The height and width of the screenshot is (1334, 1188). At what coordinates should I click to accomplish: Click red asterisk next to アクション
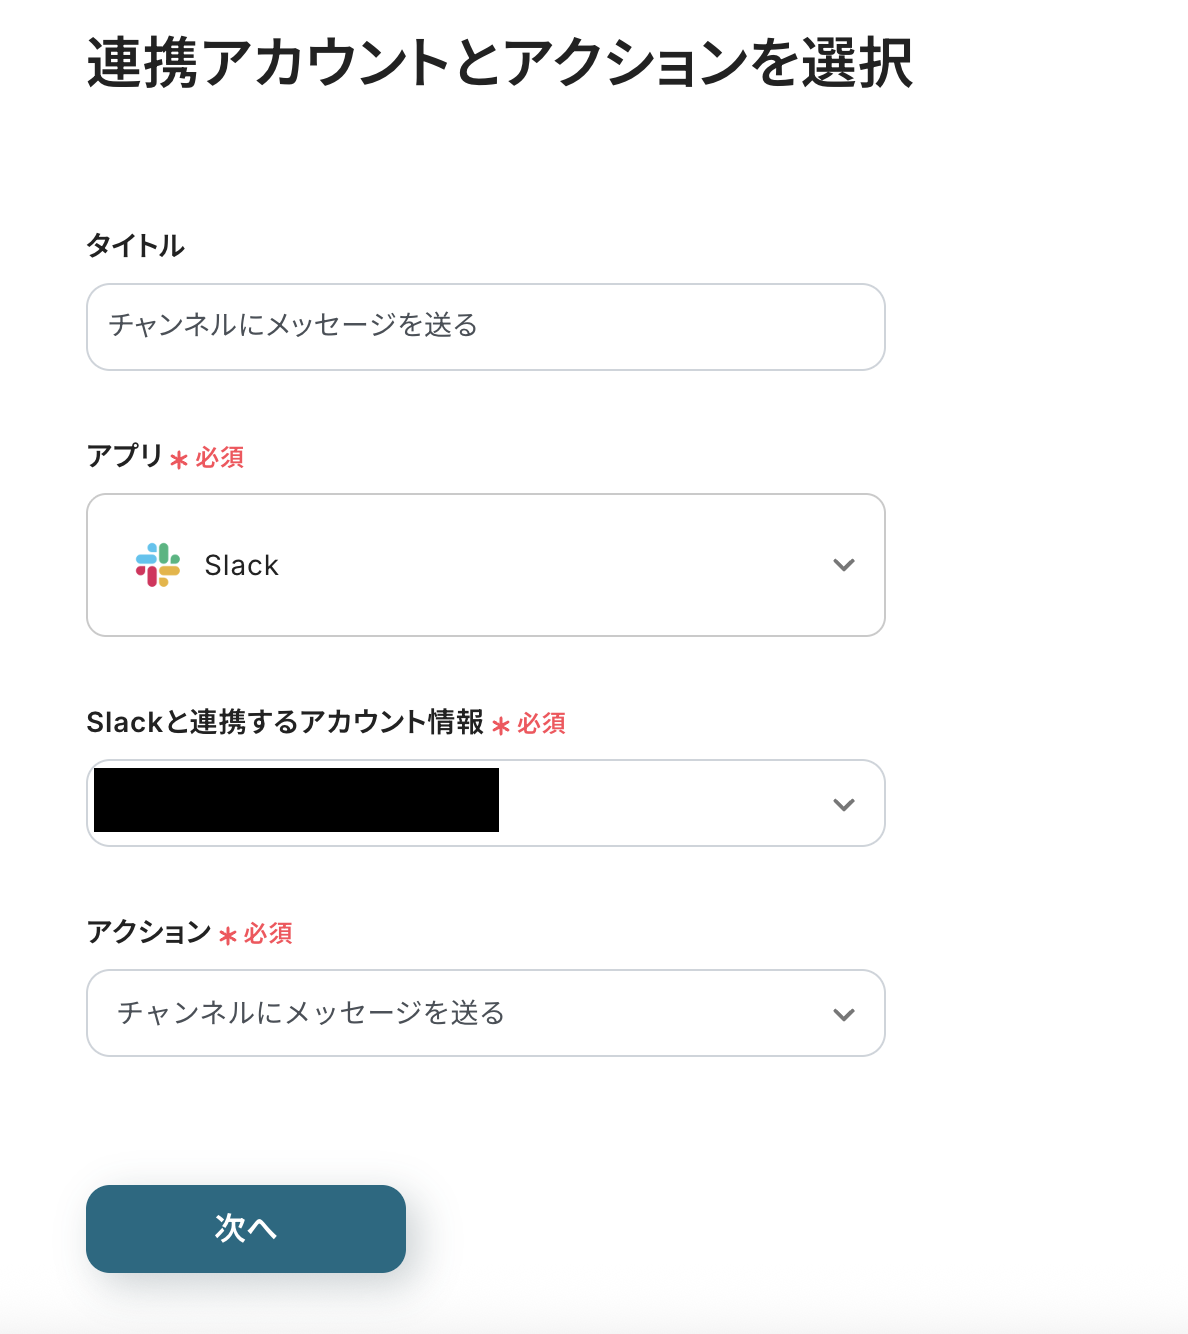(228, 936)
